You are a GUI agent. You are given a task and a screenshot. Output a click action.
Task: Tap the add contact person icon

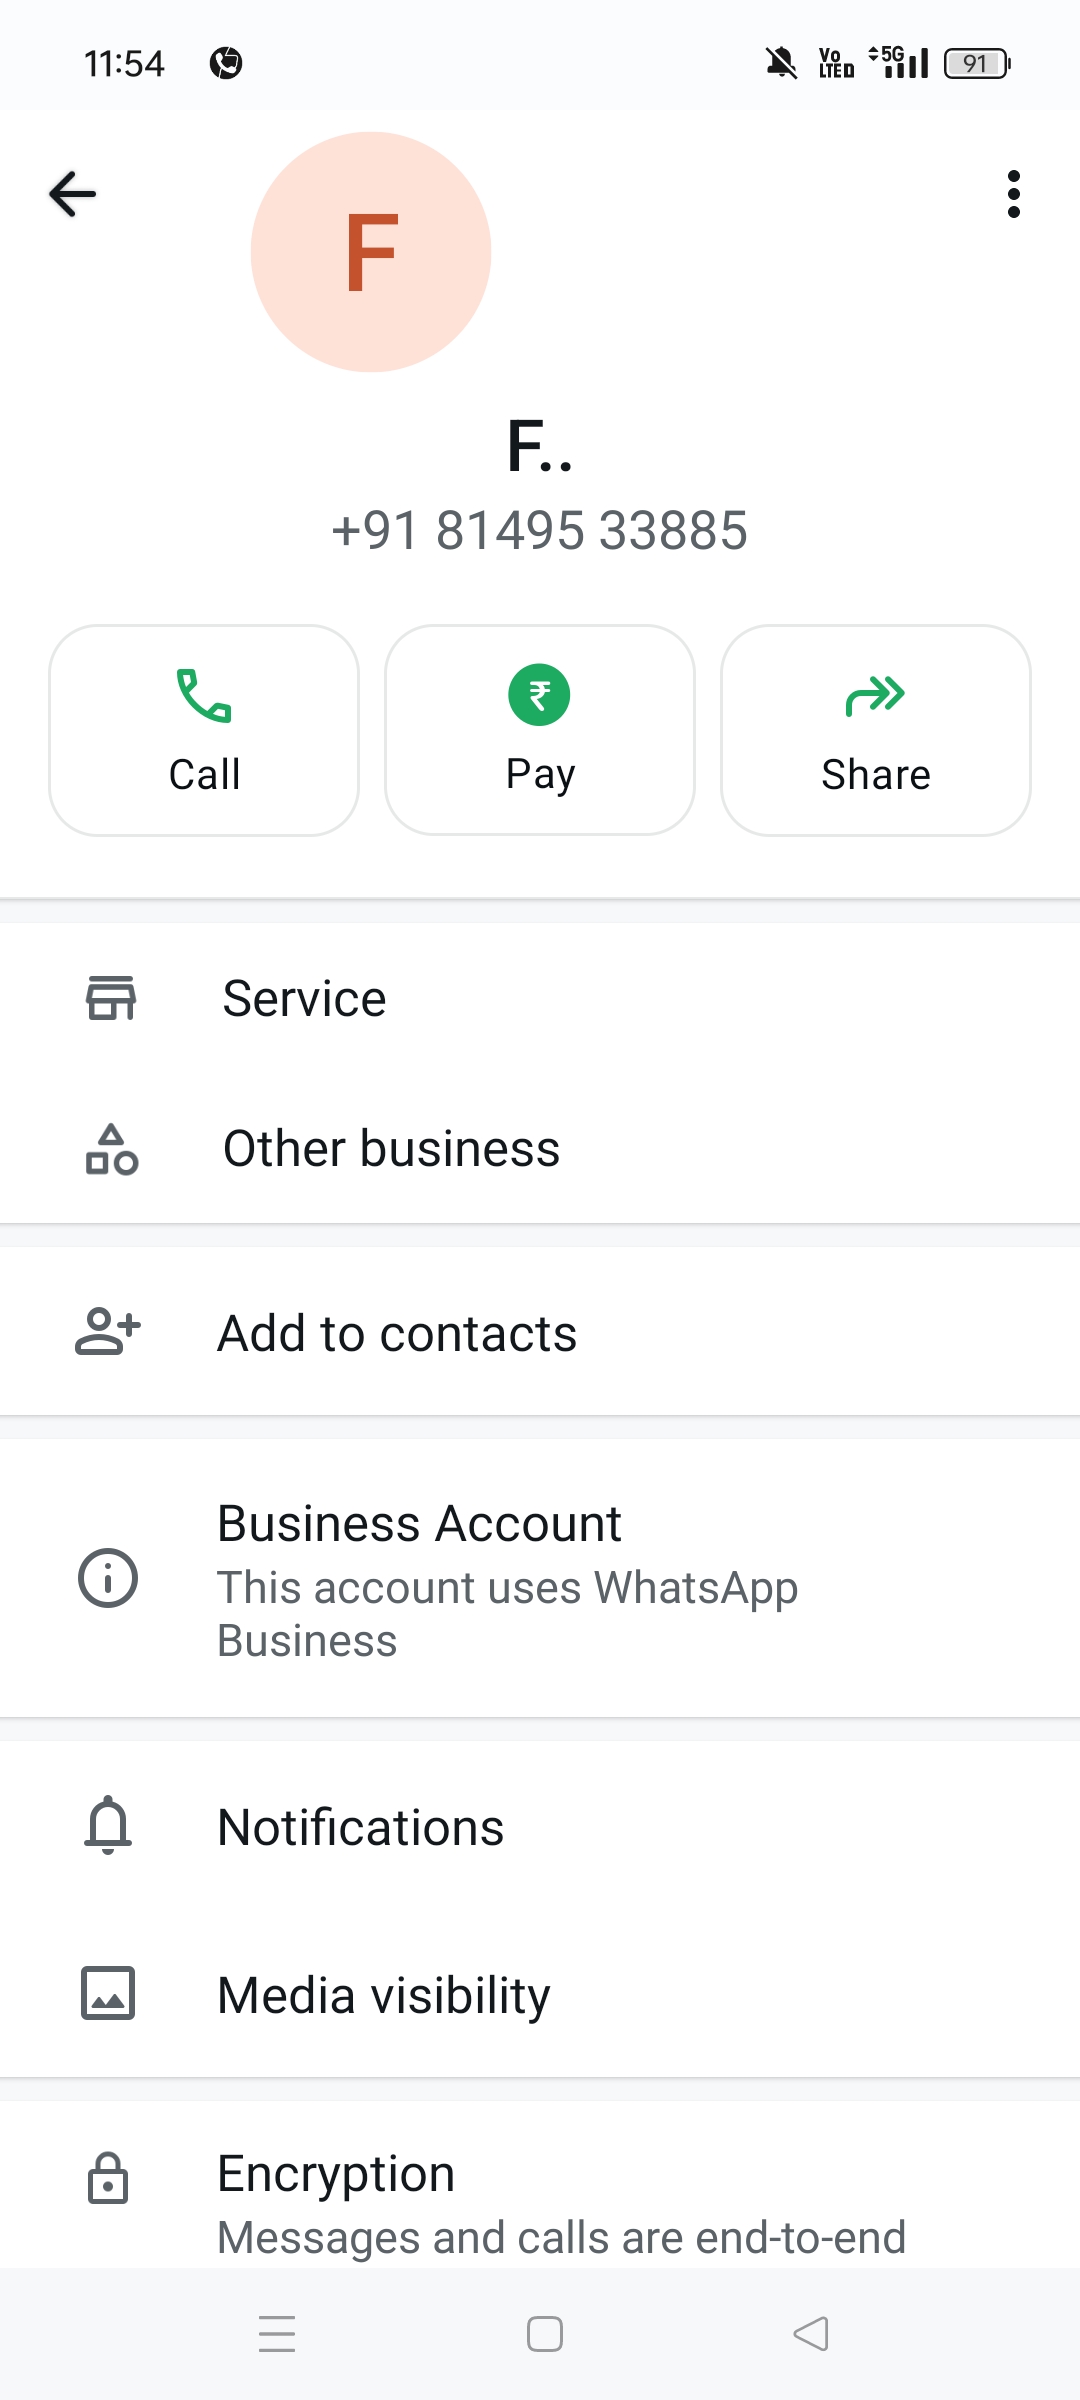point(108,1332)
